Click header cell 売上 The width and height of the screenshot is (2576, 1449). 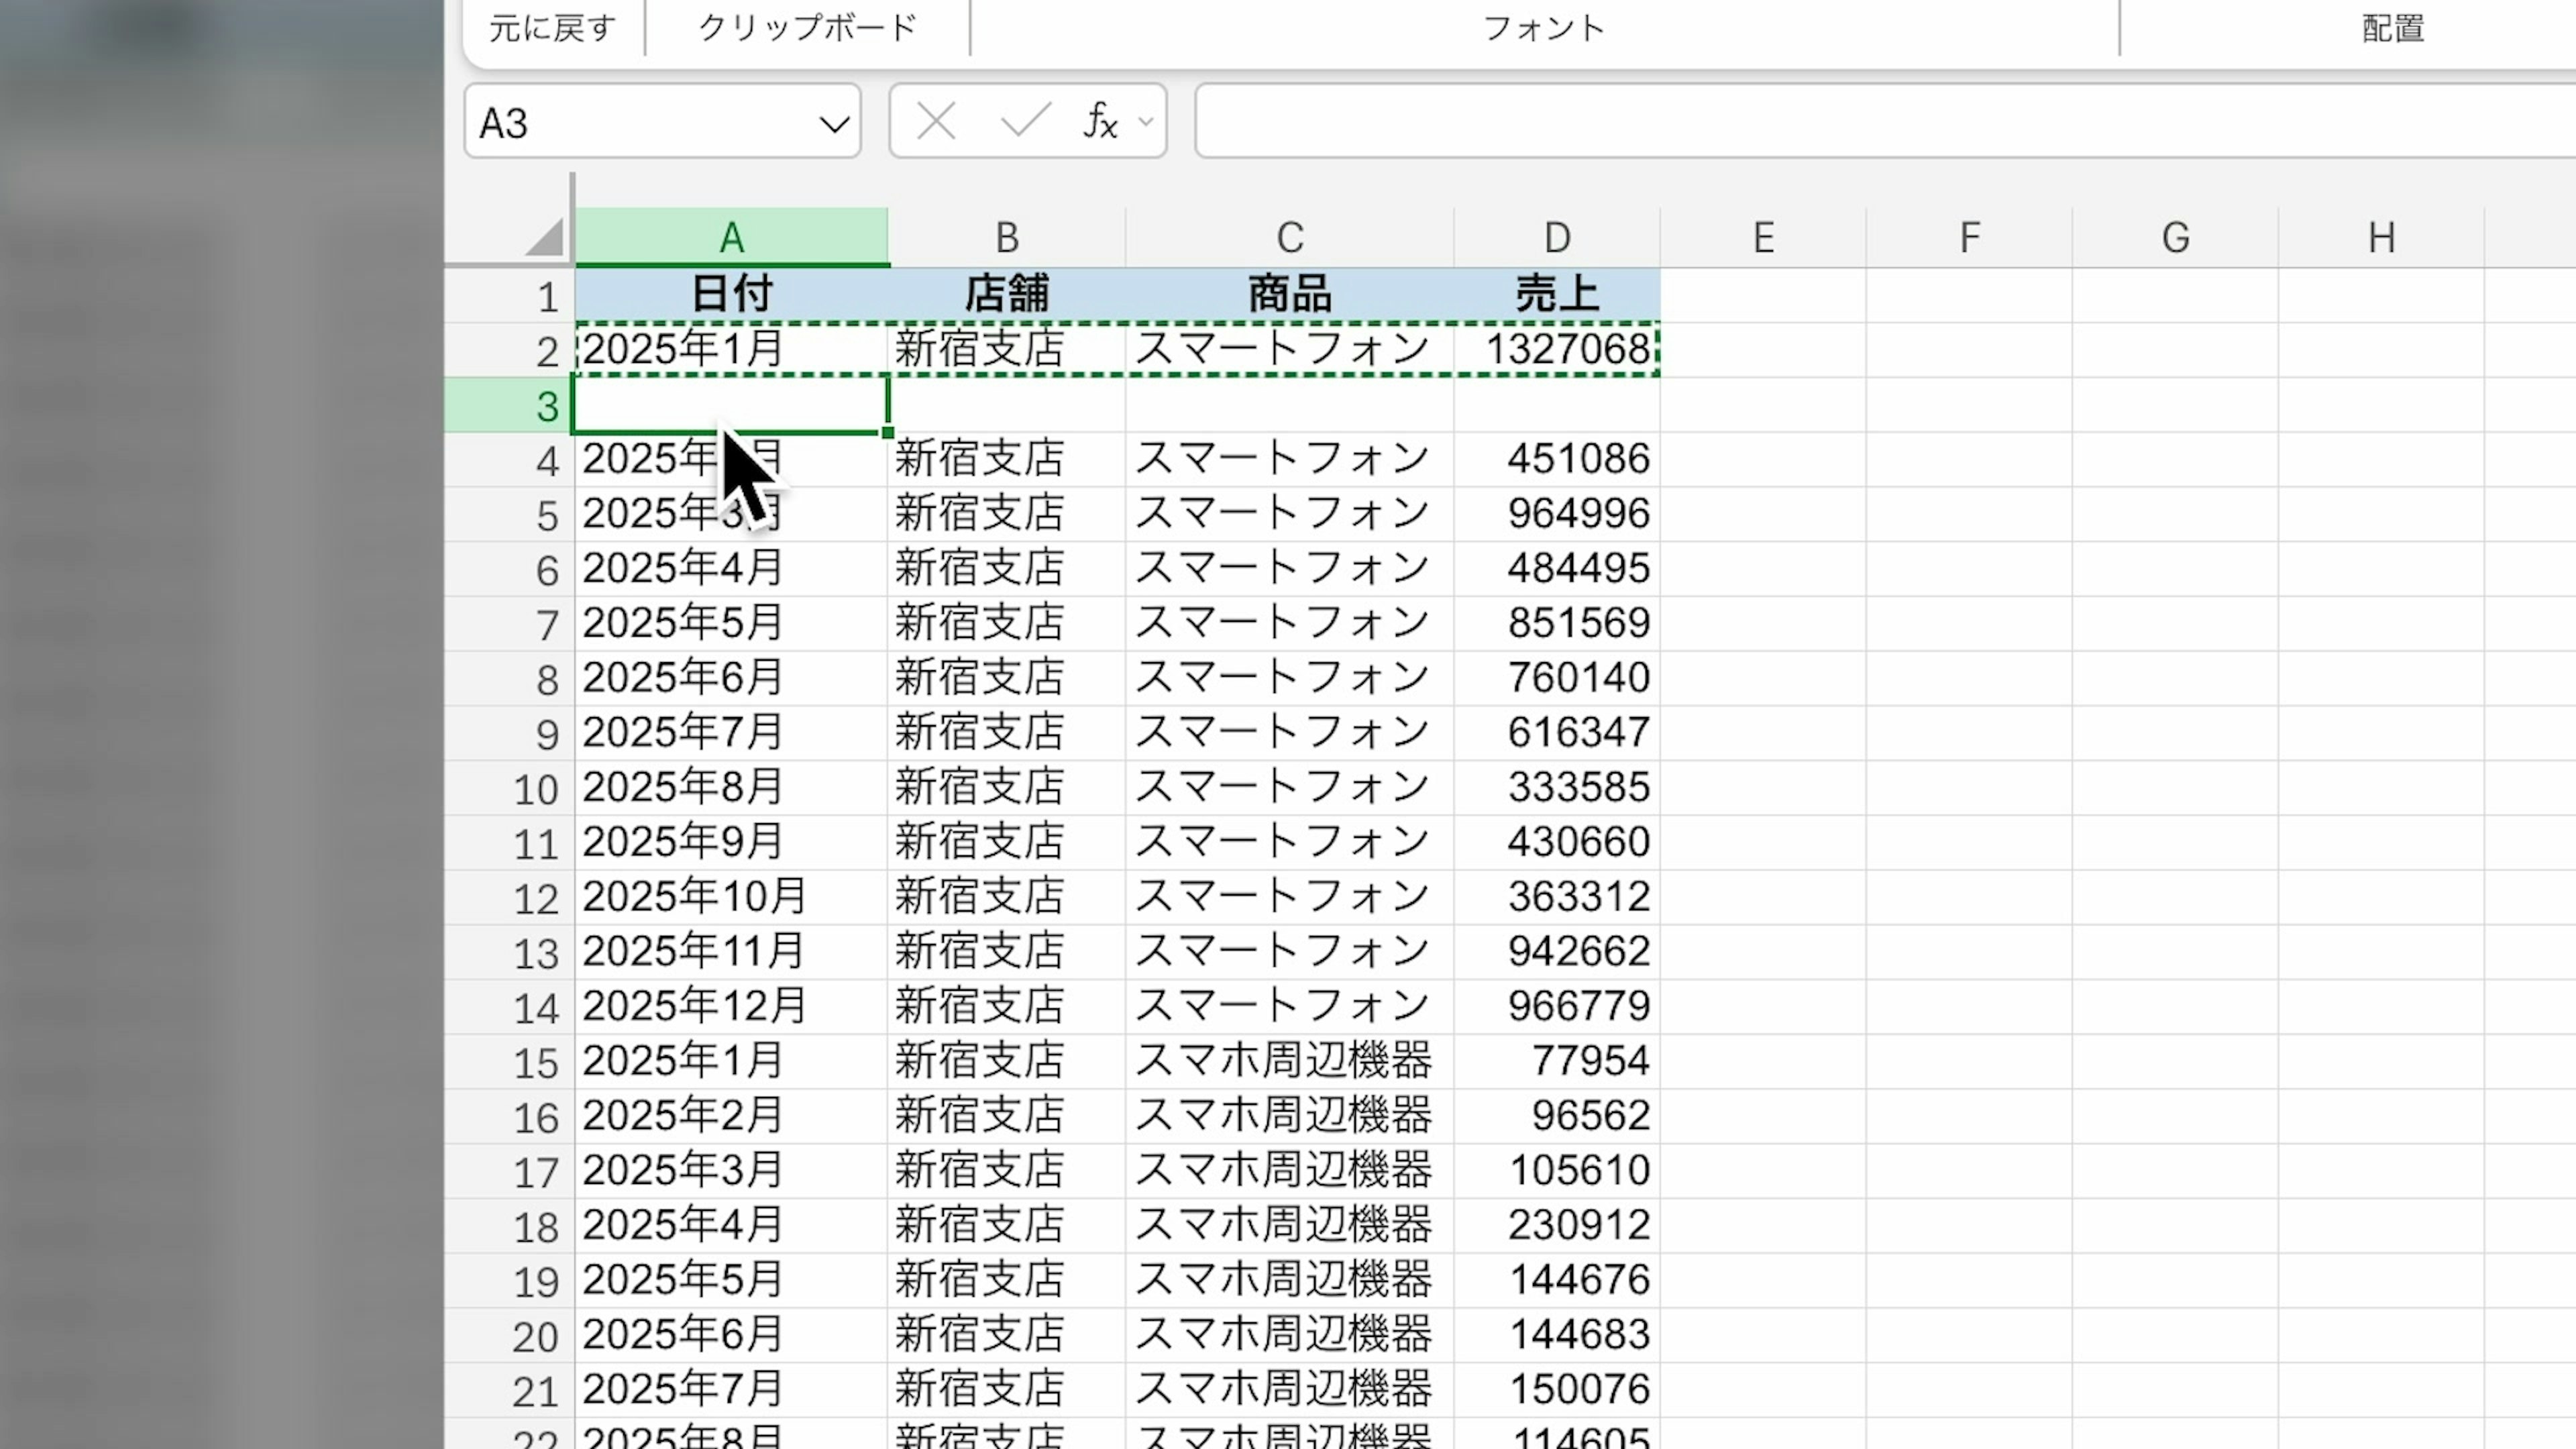coord(1556,294)
